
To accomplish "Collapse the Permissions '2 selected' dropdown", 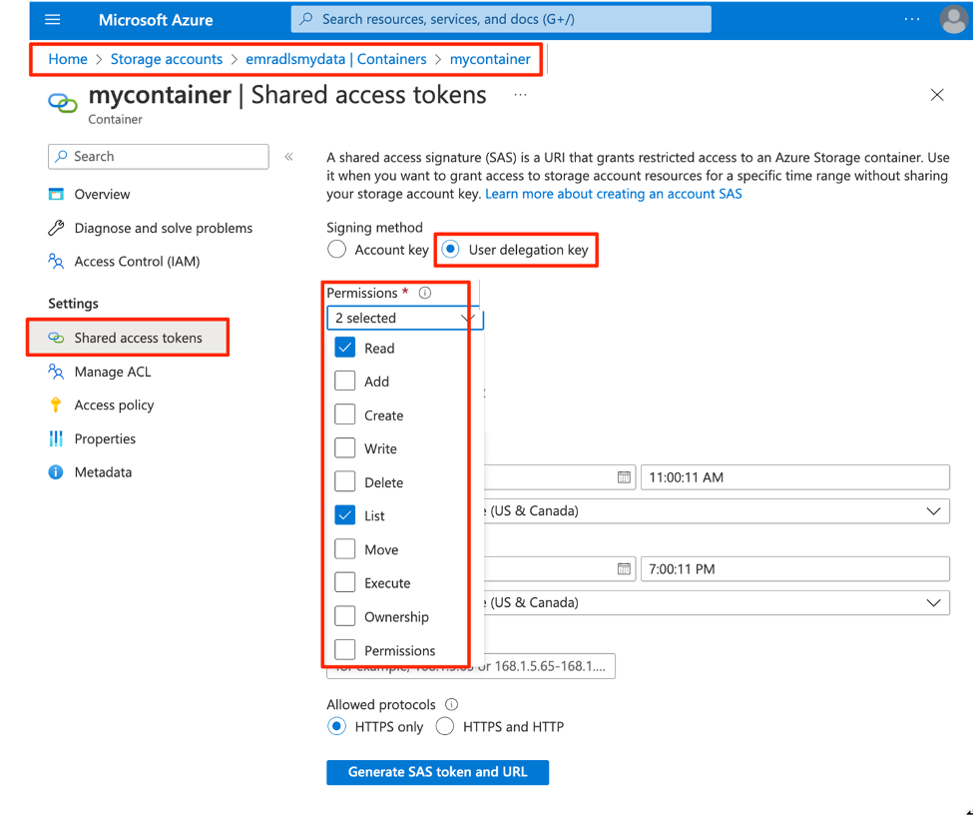I will pyautogui.click(x=405, y=318).
